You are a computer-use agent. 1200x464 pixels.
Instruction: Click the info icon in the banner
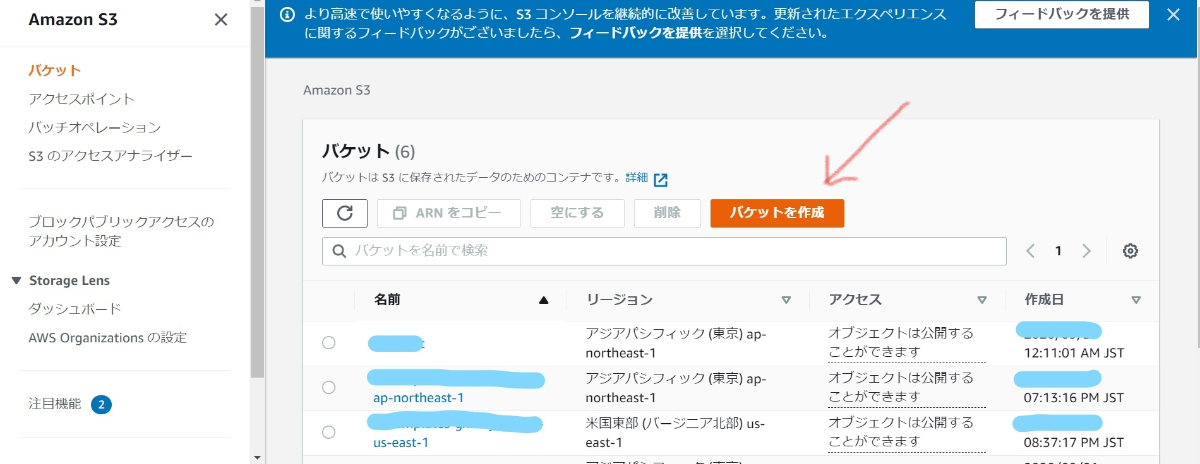tap(287, 14)
